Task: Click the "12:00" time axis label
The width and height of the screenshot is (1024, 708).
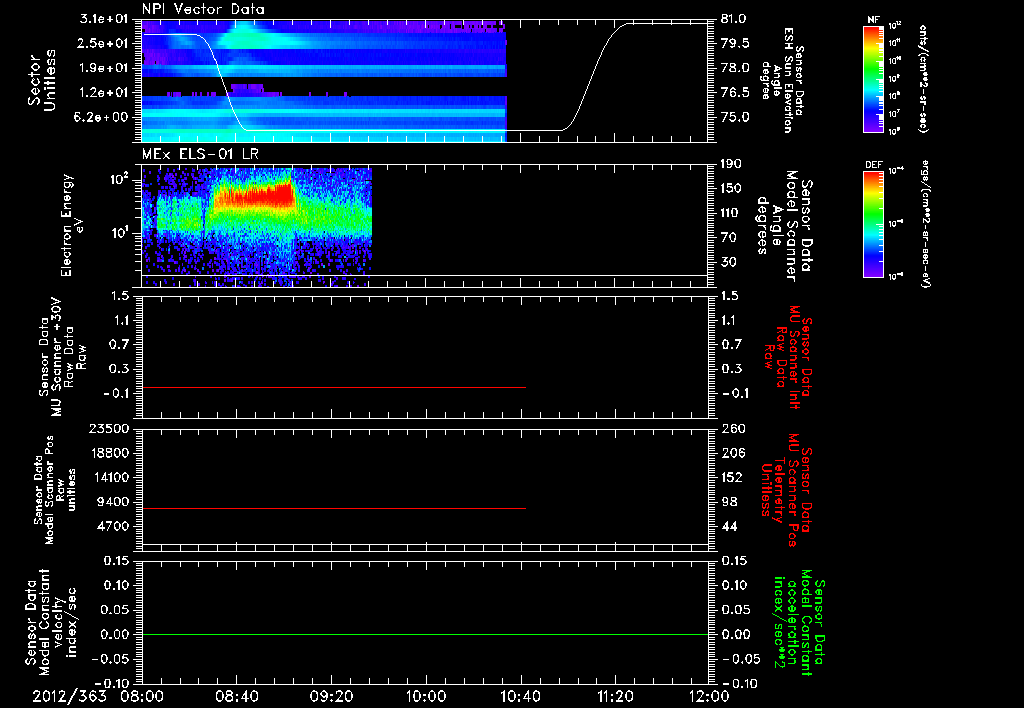Action: [x=707, y=696]
